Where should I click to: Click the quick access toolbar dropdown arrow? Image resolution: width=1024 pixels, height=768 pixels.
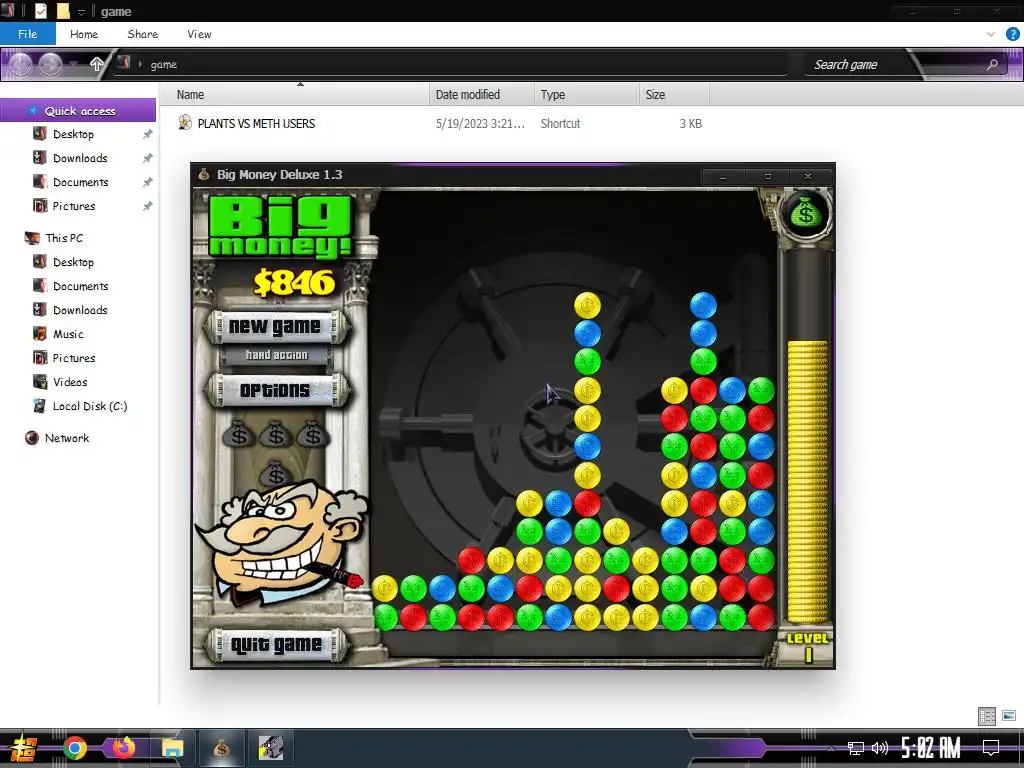point(82,12)
